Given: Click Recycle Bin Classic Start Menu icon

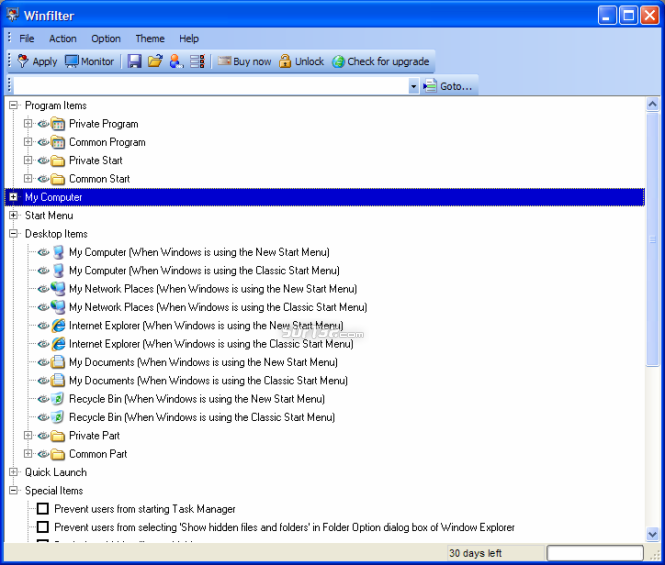Looking at the screenshot, I should click(58, 417).
